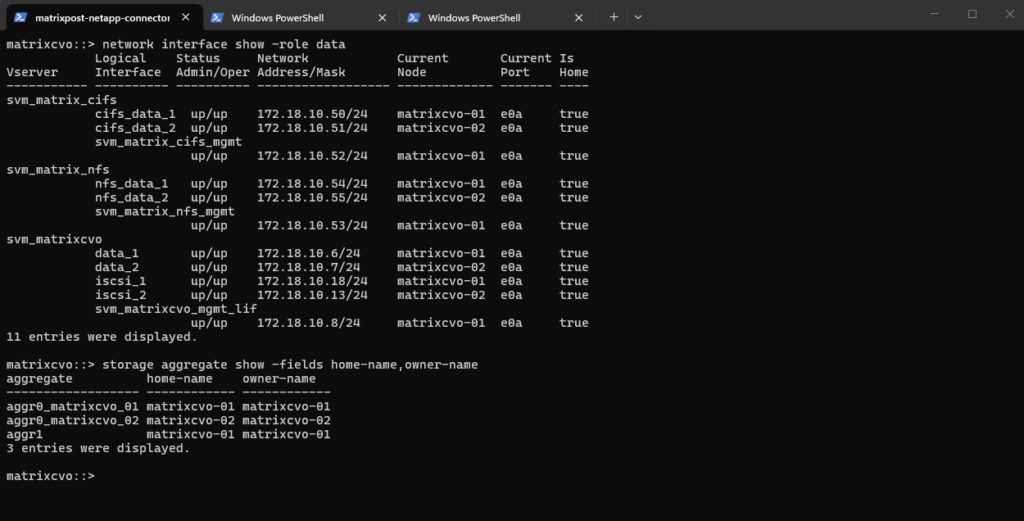1024x521 pixels.
Task: Close the matrixpost-netapp-connector tab
Action: [186, 17]
